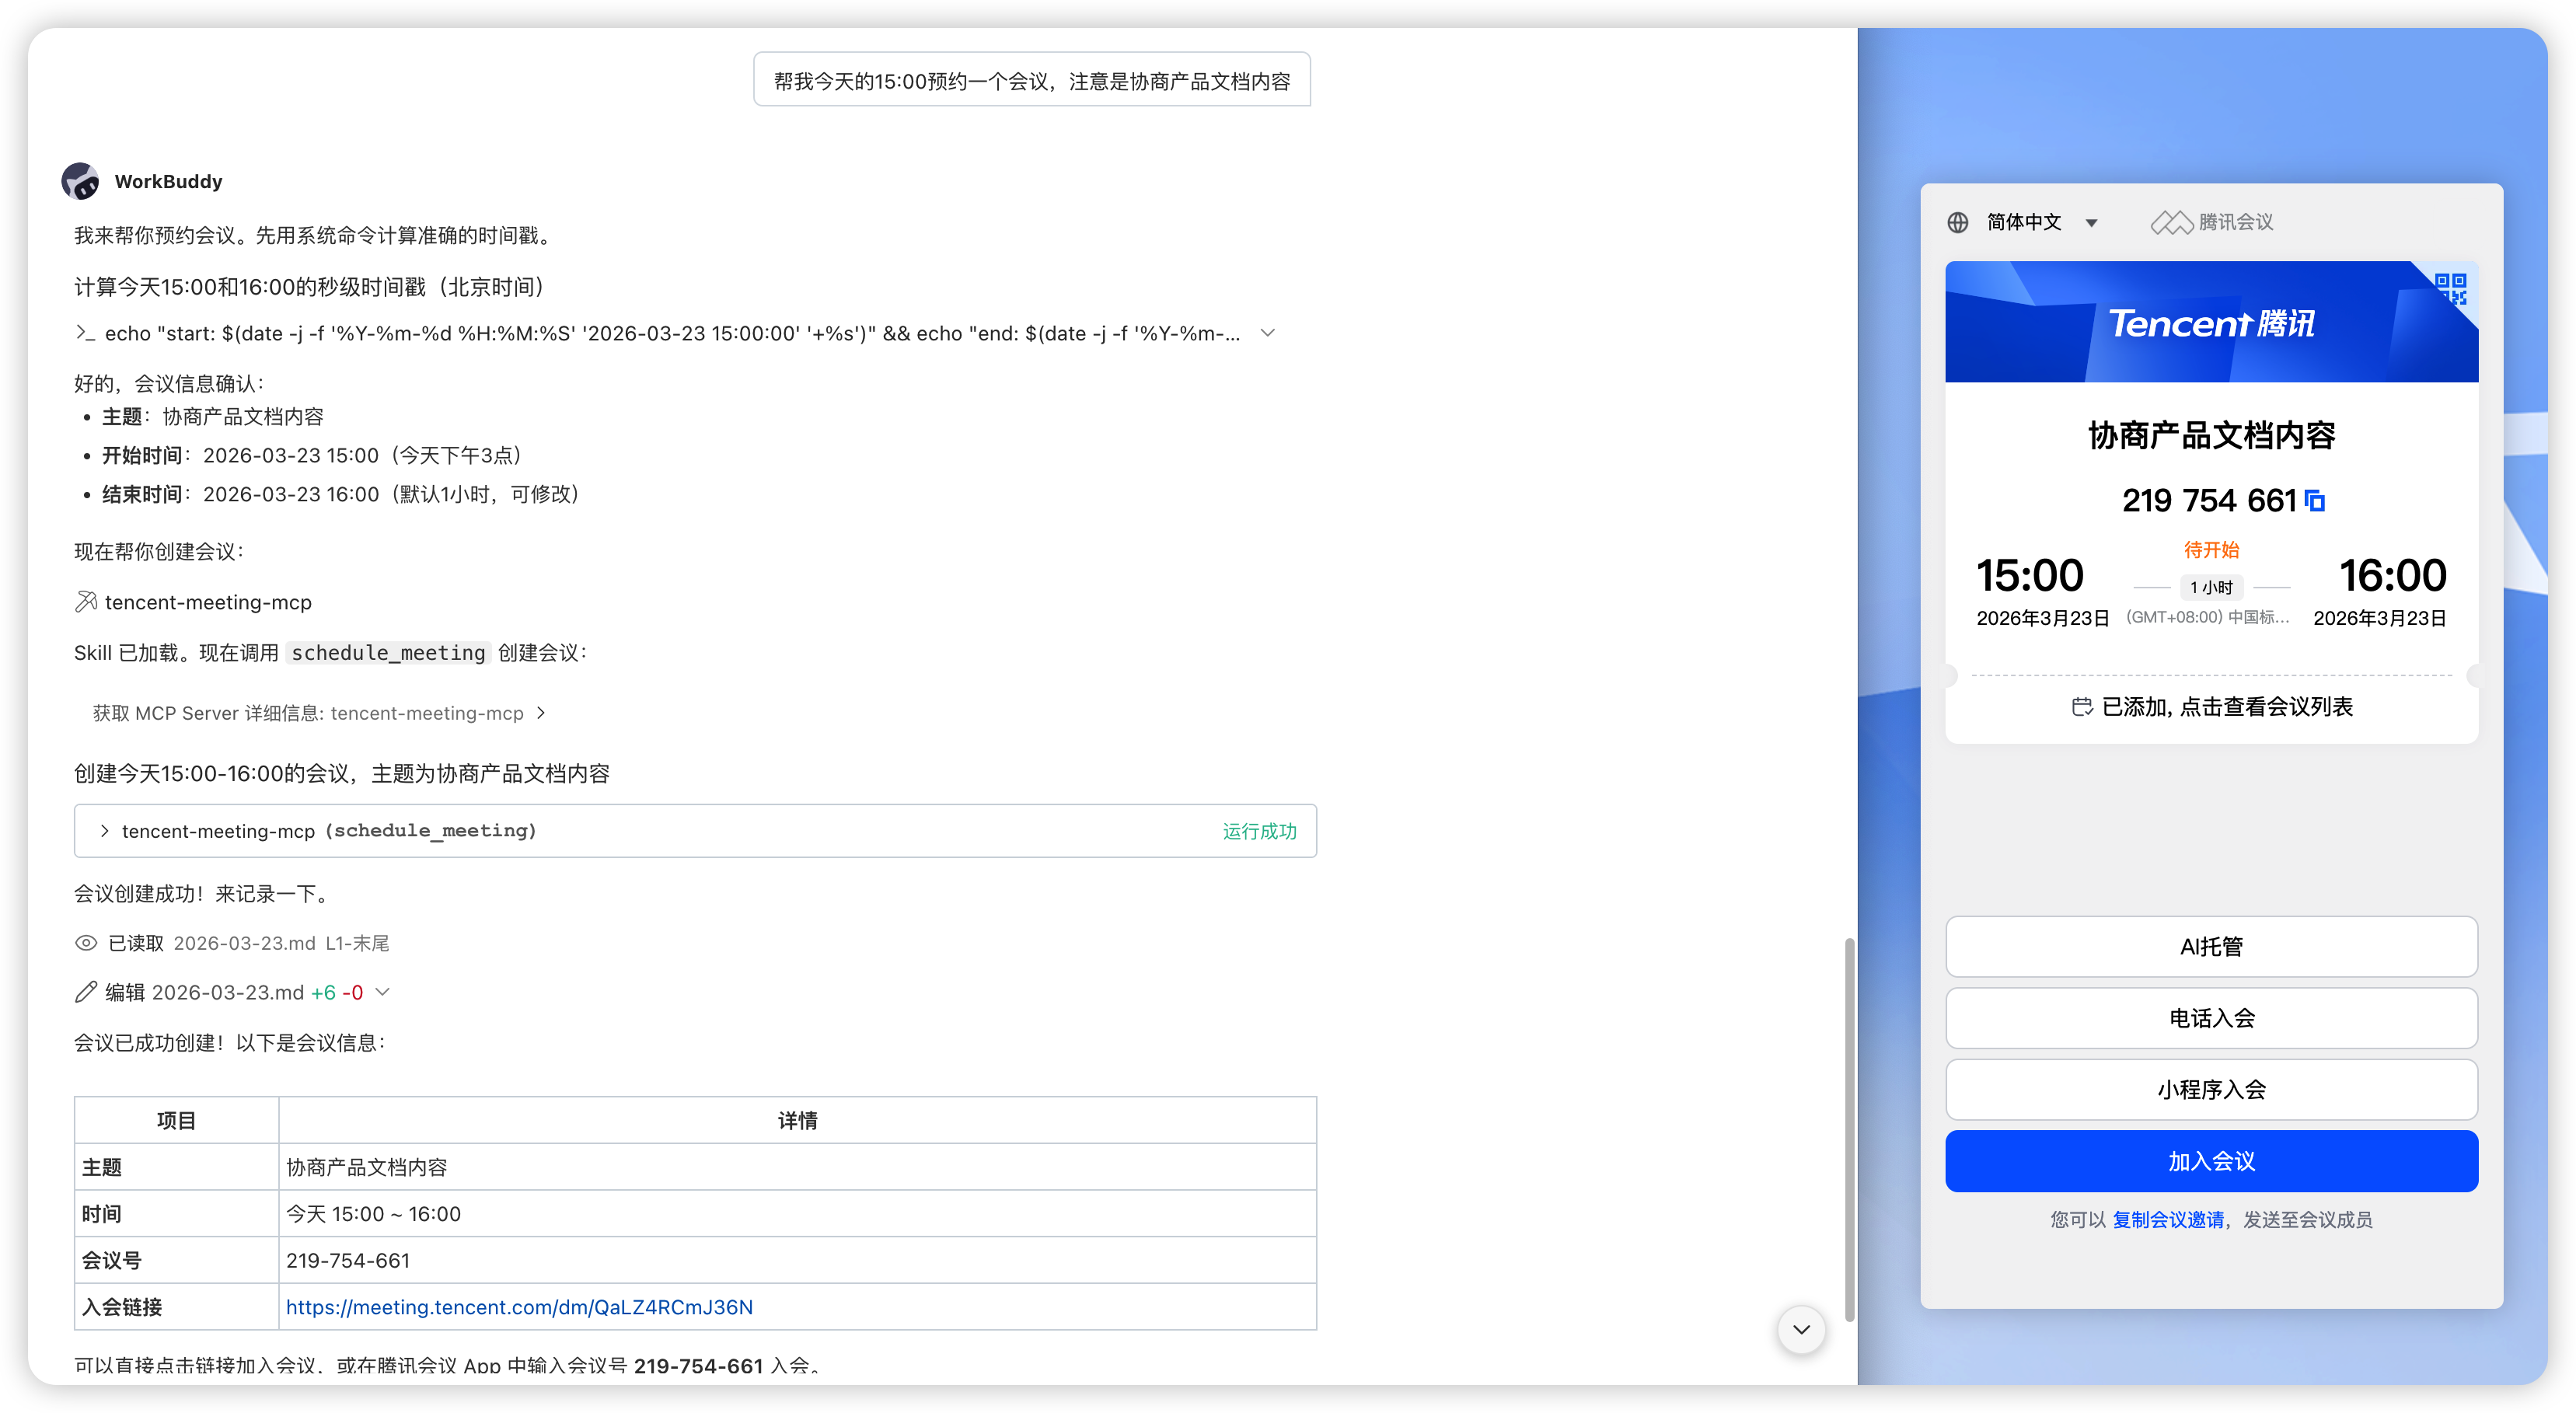This screenshot has height=1413, width=2576.
Task: Click the calendar icon before 已添加 text
Action: [2083, 707]
